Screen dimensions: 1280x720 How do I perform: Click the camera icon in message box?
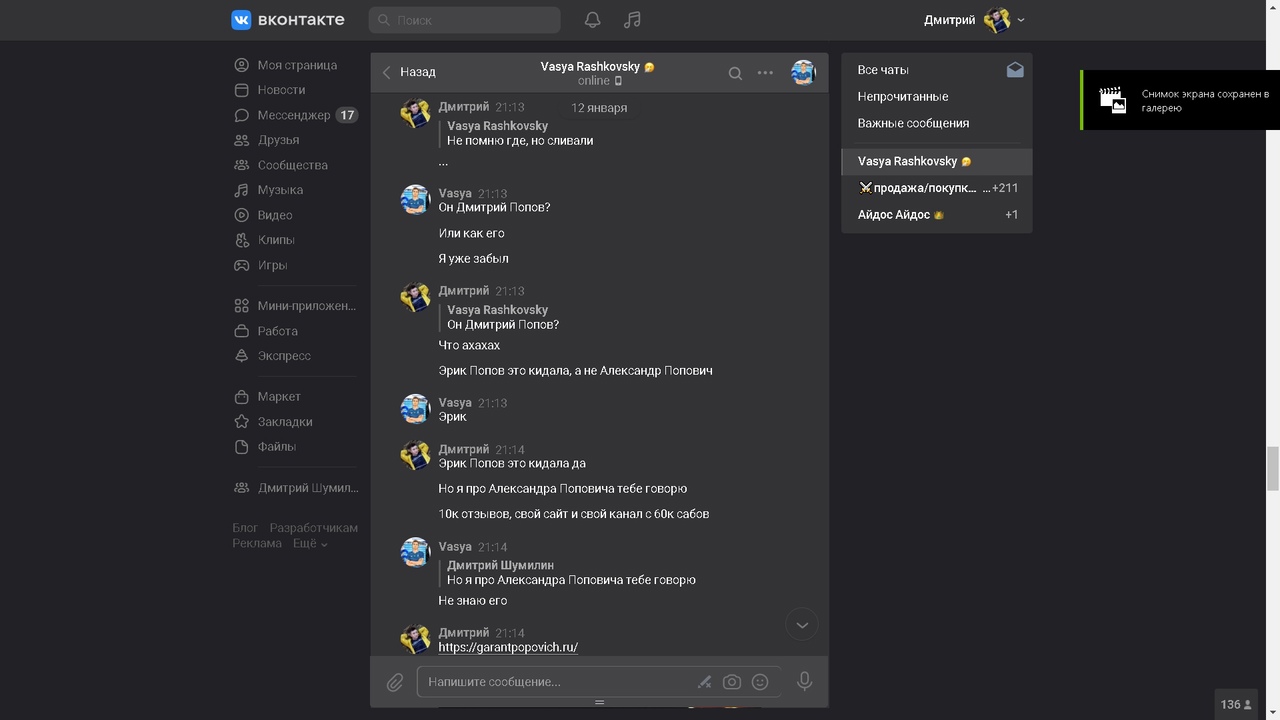click(x=732, y=682)
